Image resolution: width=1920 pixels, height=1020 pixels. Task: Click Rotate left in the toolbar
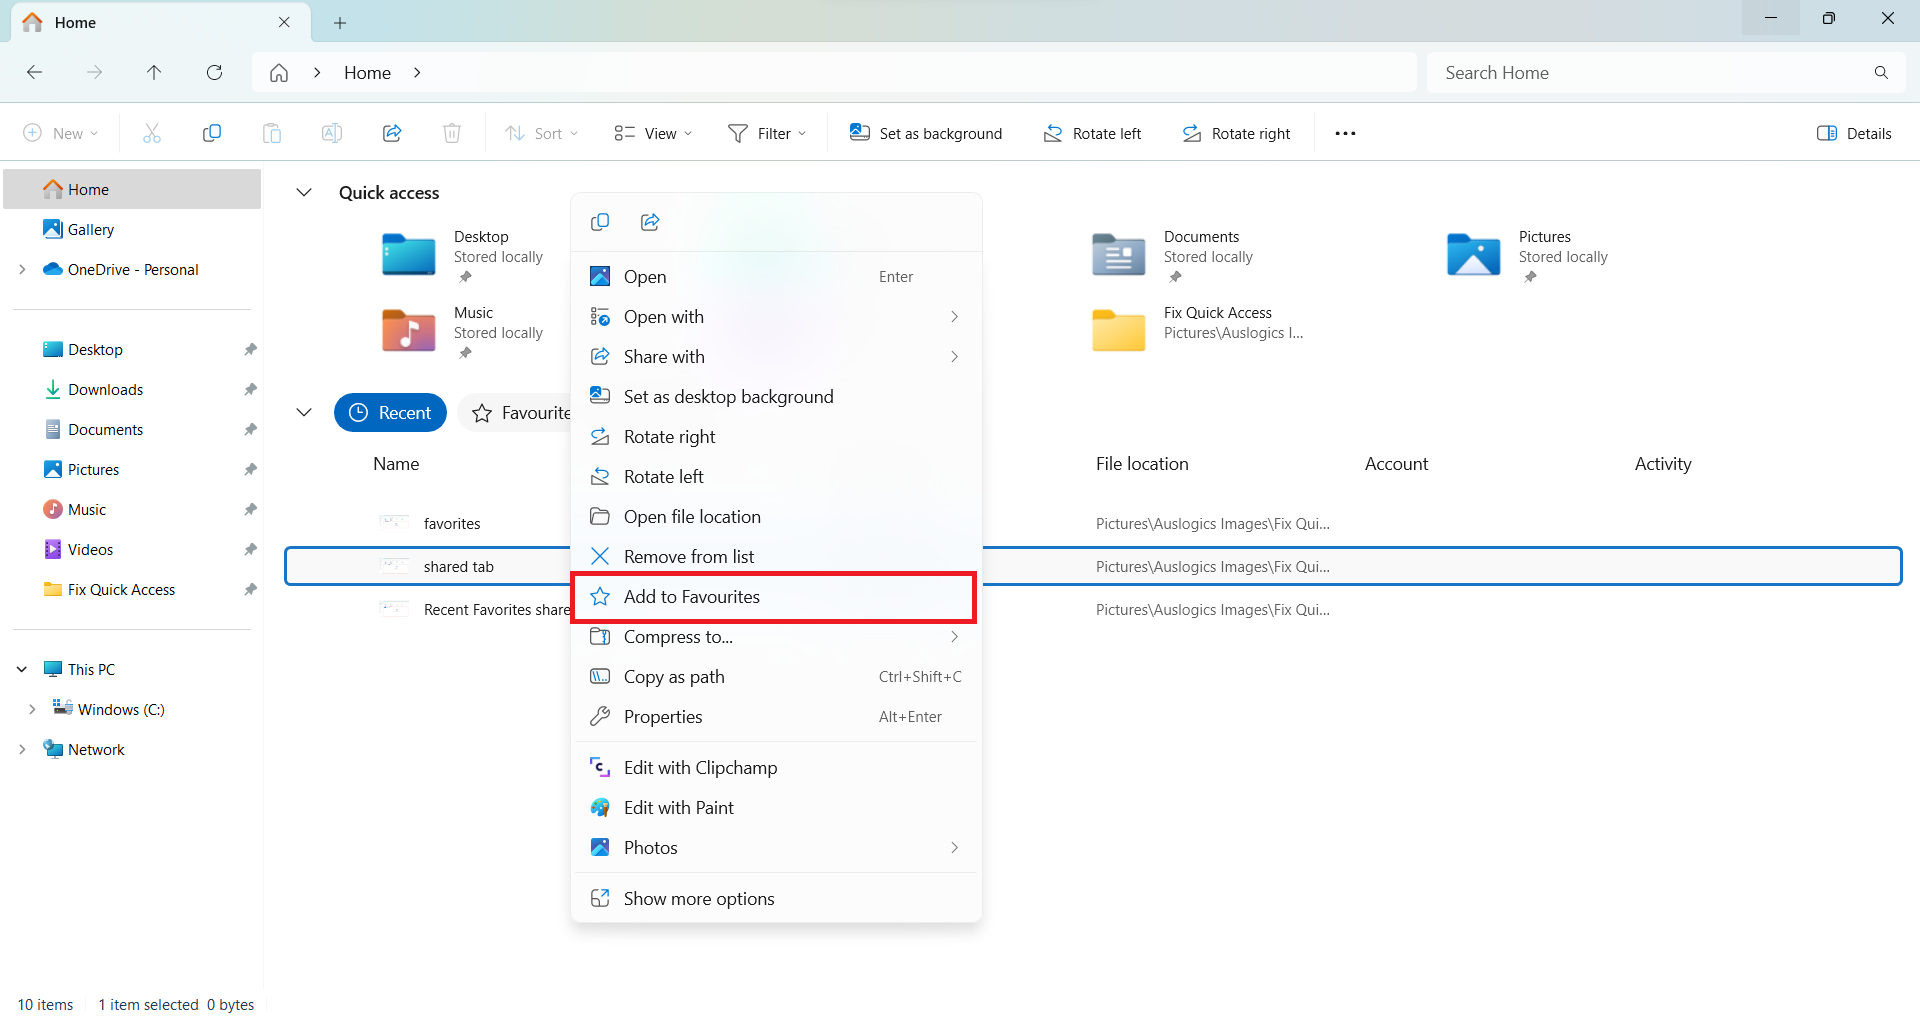(1092, 133)
